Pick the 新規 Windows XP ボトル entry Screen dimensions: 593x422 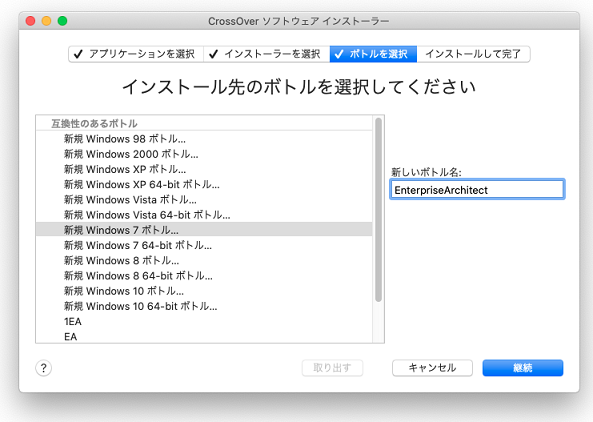pos(204,169)
